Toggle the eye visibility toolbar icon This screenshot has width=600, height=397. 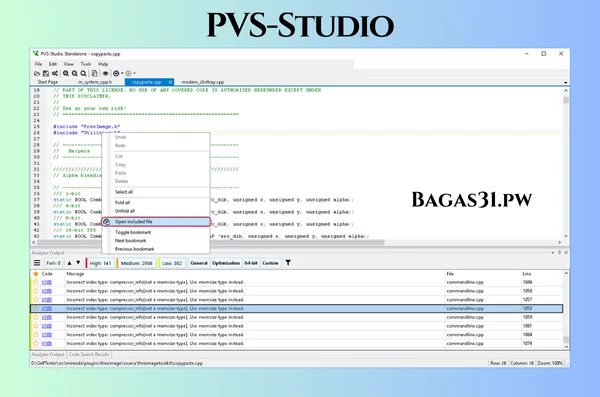[x=105, y=74]
